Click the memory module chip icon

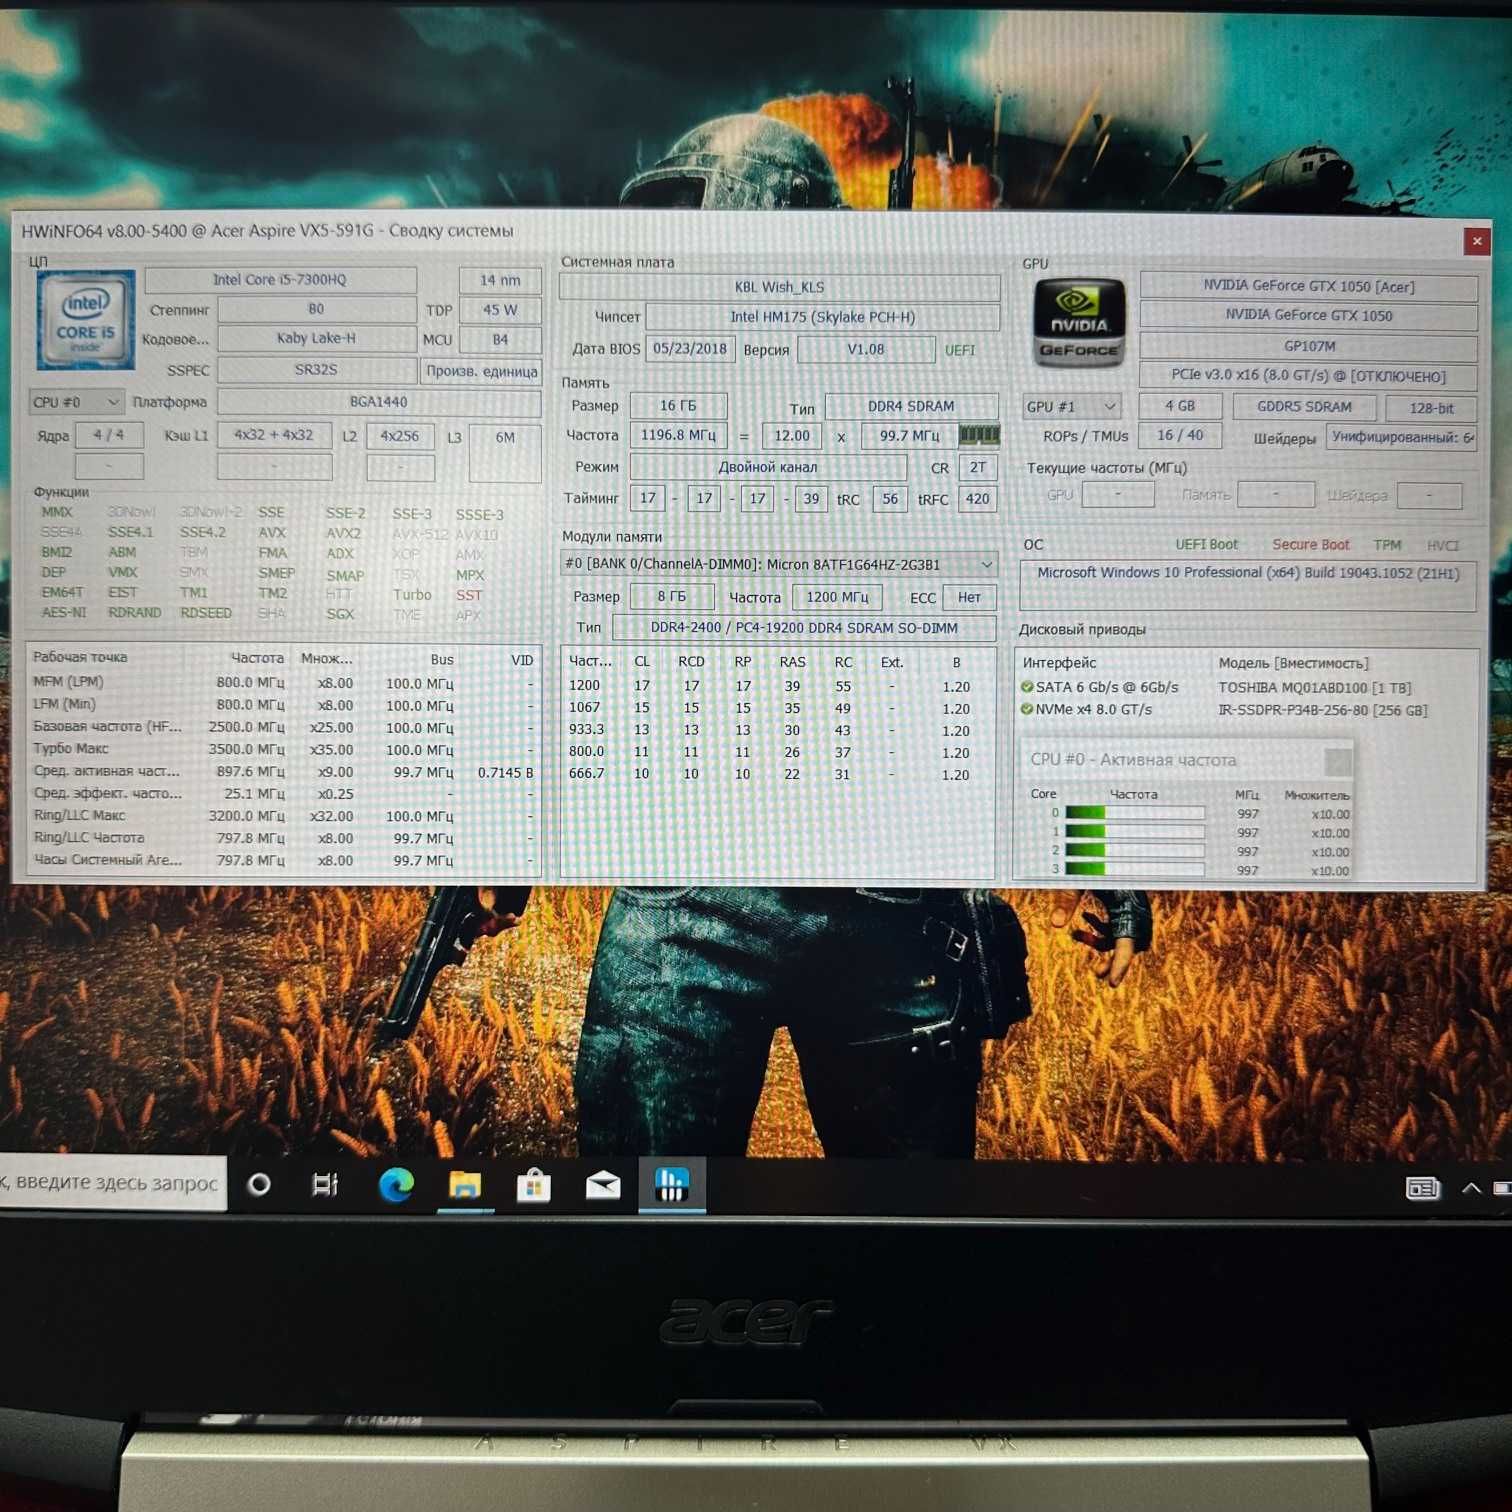tap(979, 435)
